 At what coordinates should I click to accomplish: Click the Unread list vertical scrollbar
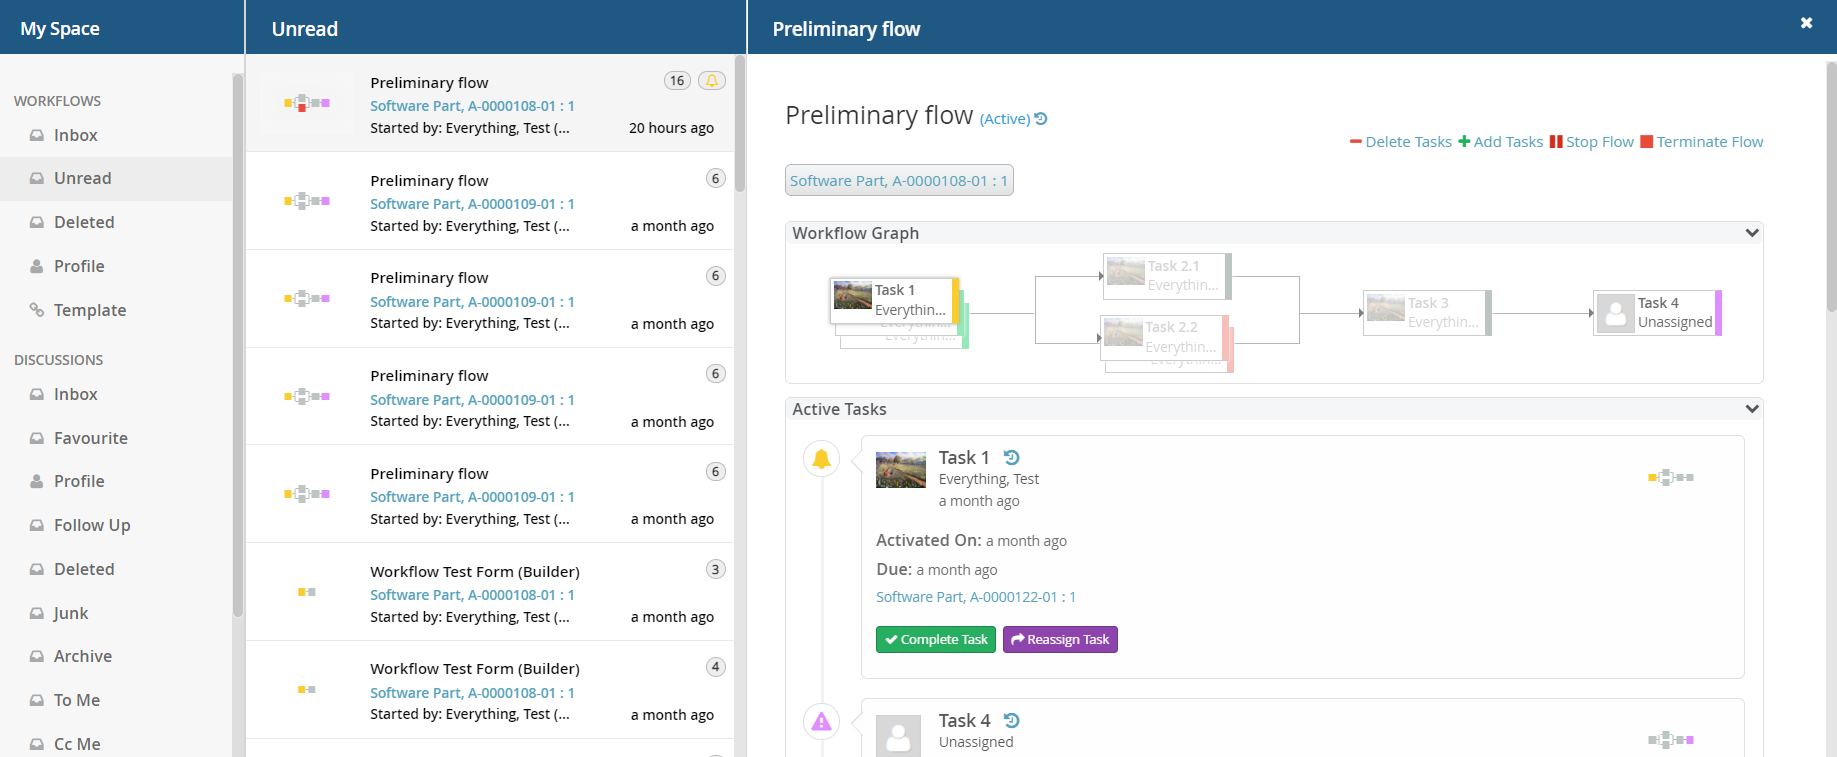coord(740,130)
